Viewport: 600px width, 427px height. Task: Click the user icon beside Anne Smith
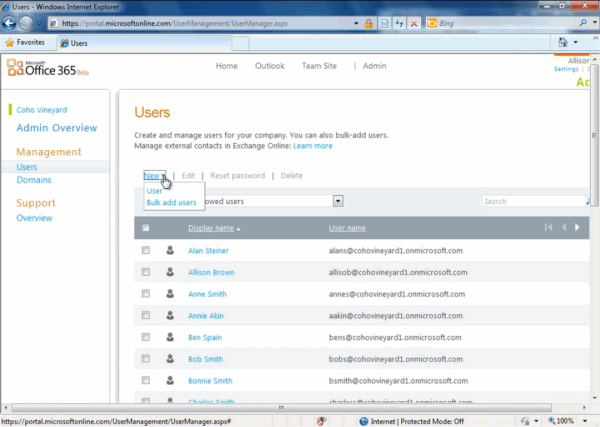coord(170,293)
